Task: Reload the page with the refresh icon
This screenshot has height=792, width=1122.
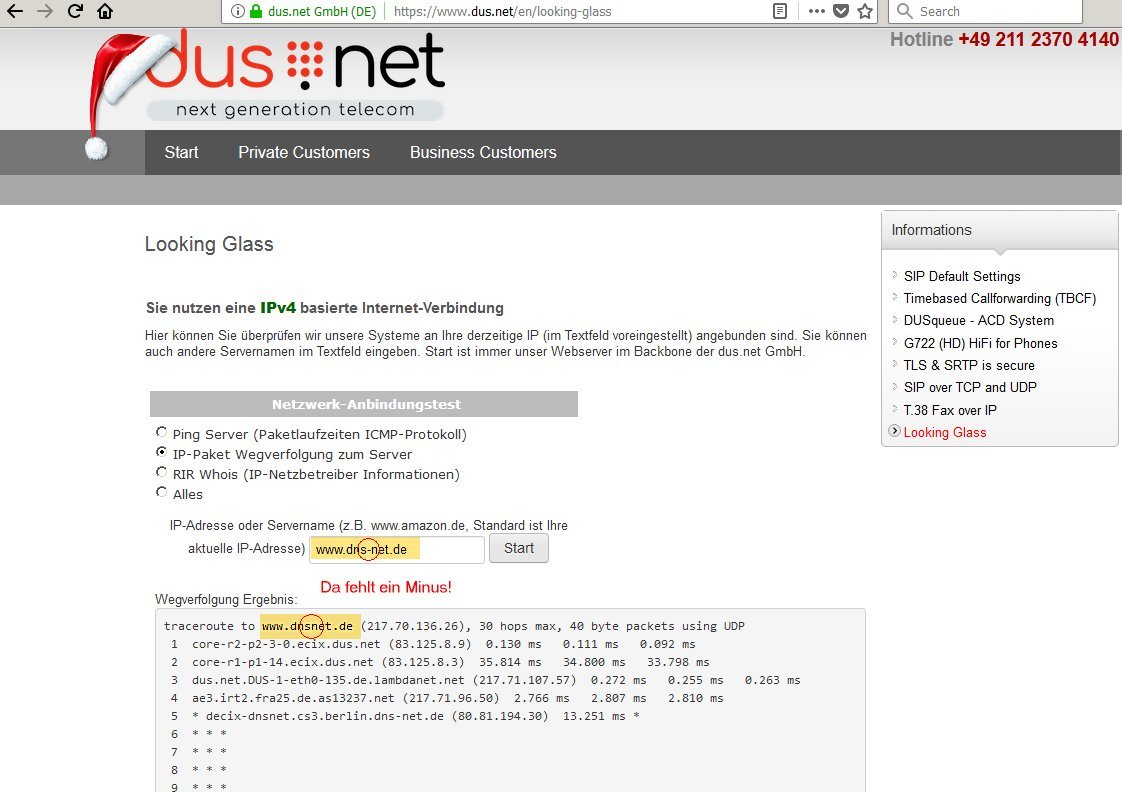Action: (75, 12)
